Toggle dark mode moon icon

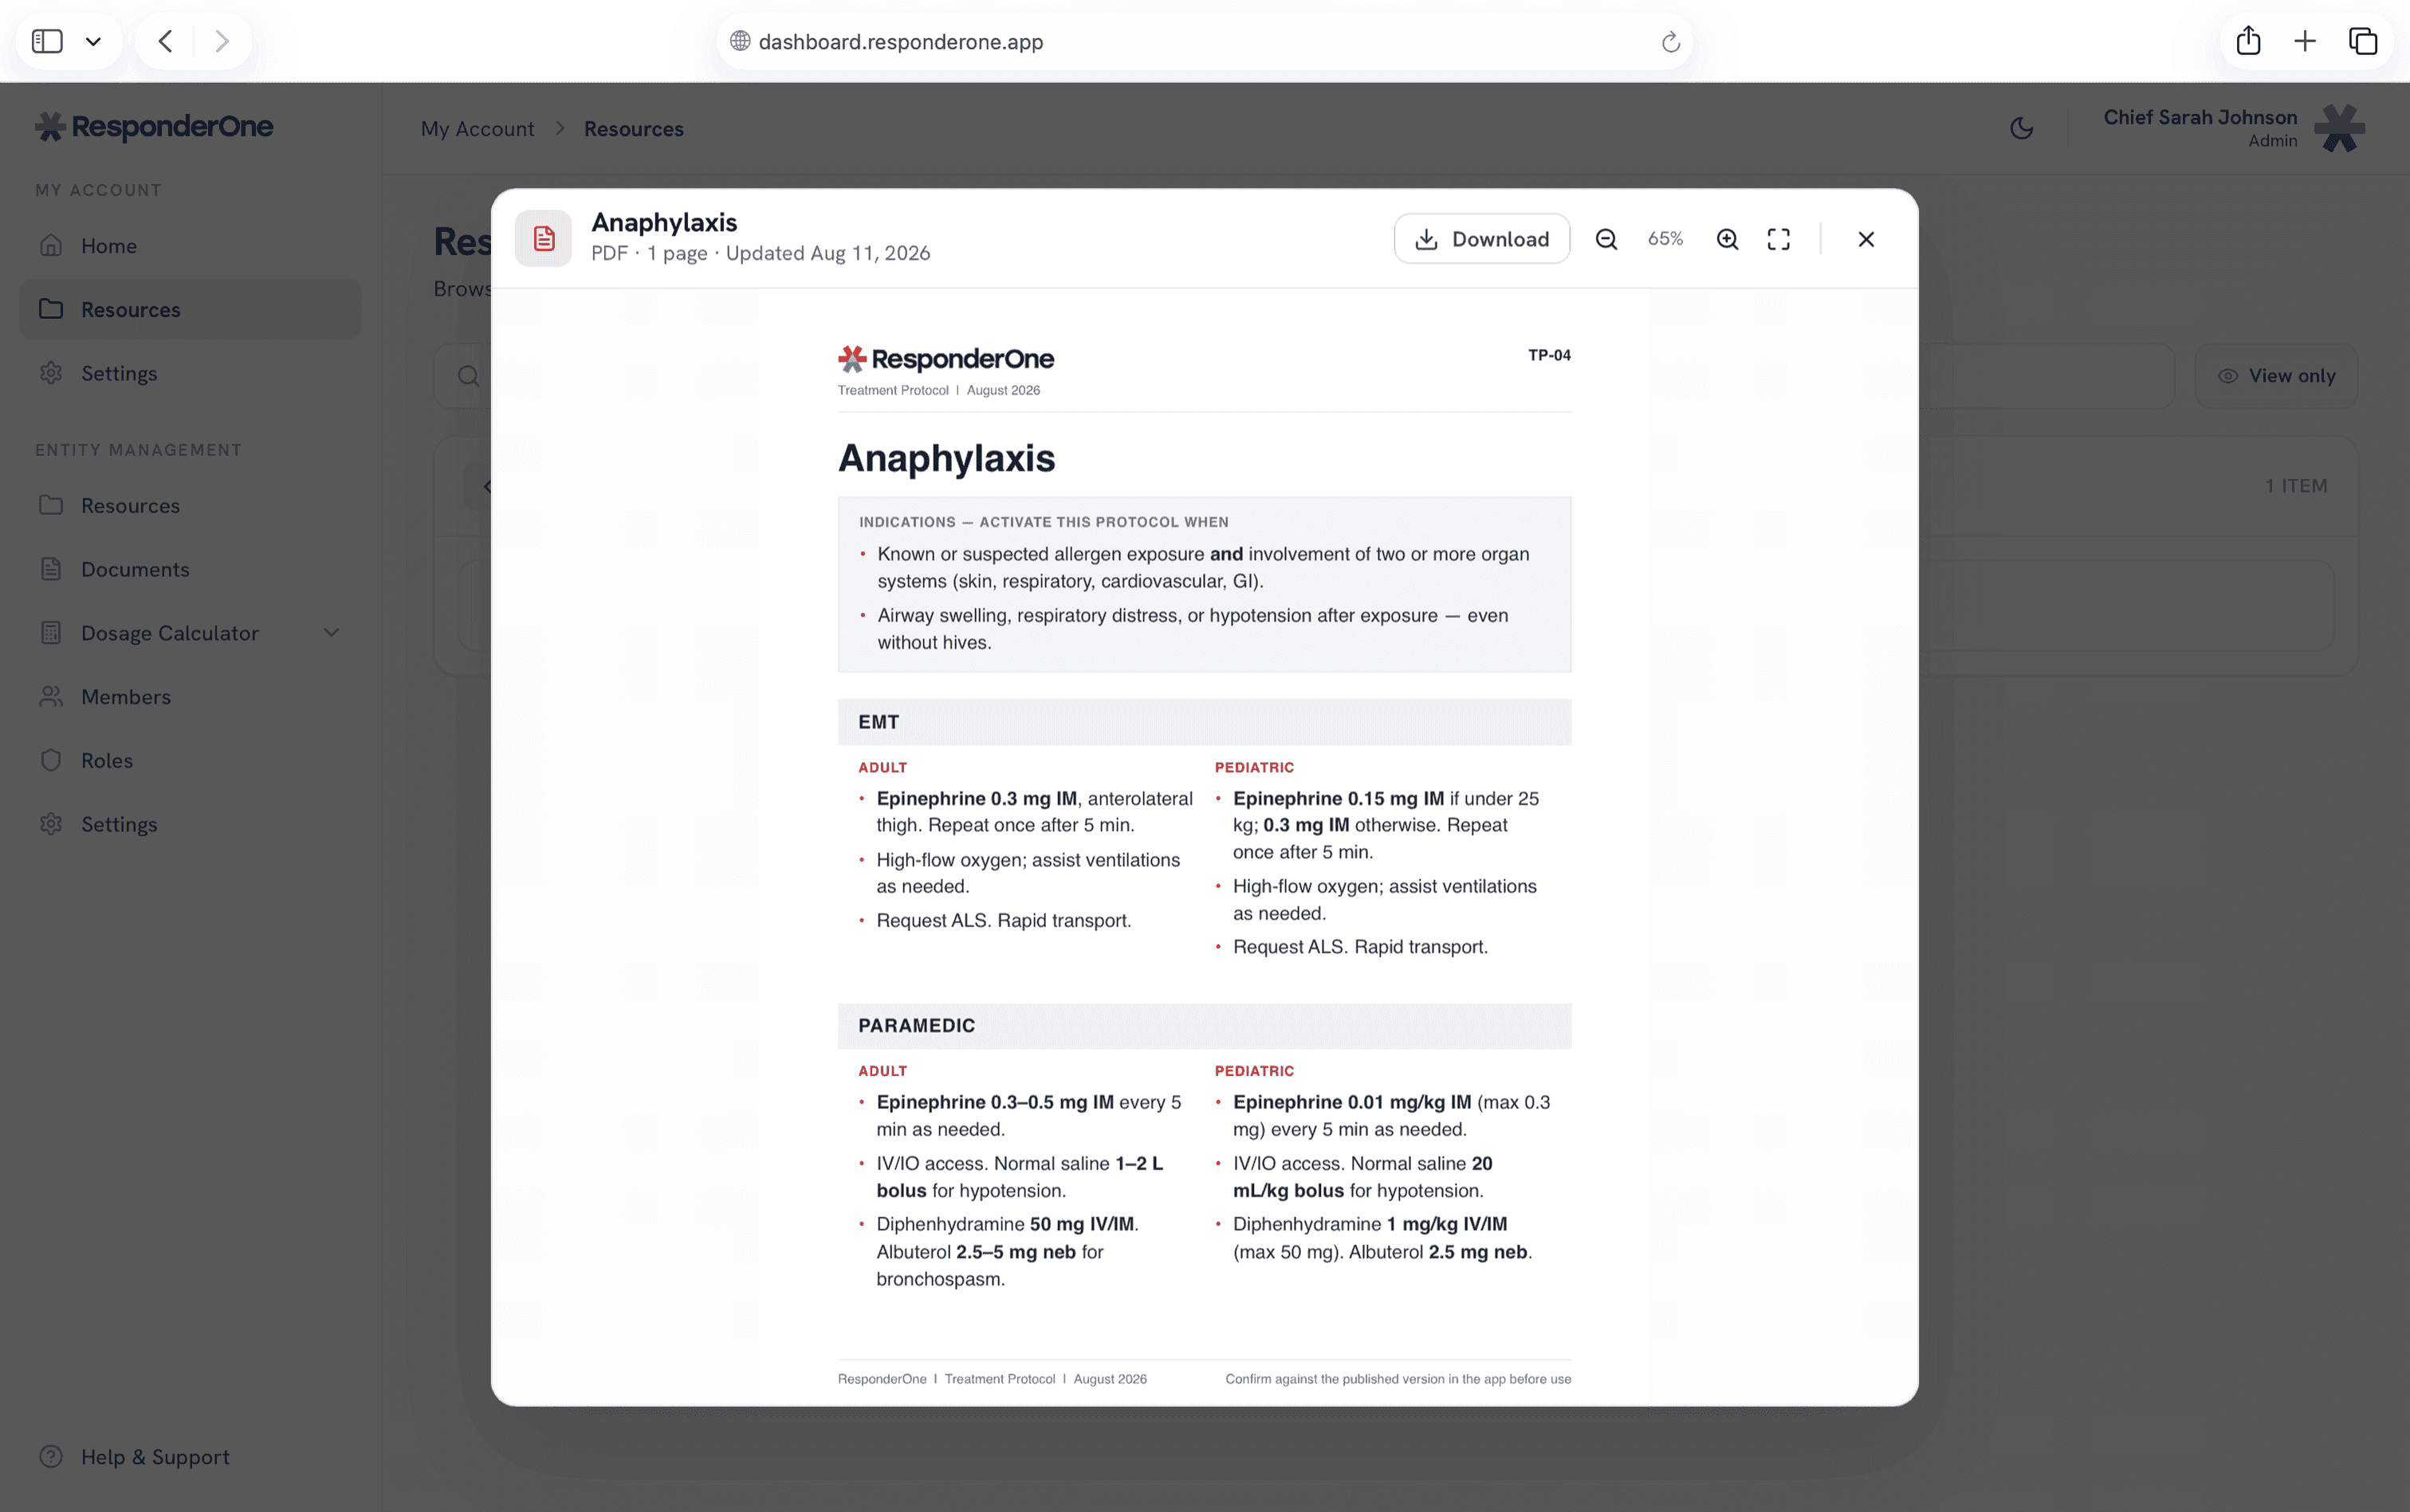click(2021, 128)
